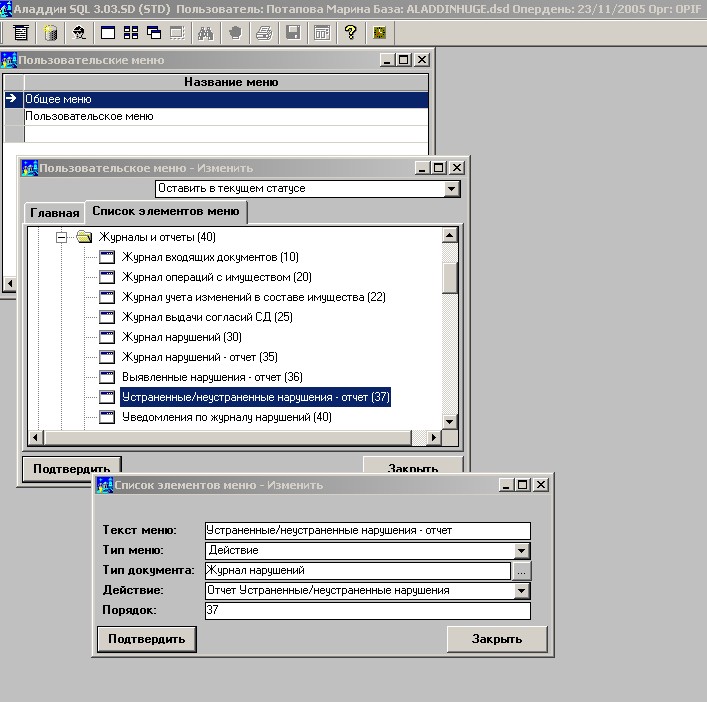The width and height of the screenshot is (707, 702).
Task: Click left scroll arrow in Пользовательские меню window
Action: [10, 284]
